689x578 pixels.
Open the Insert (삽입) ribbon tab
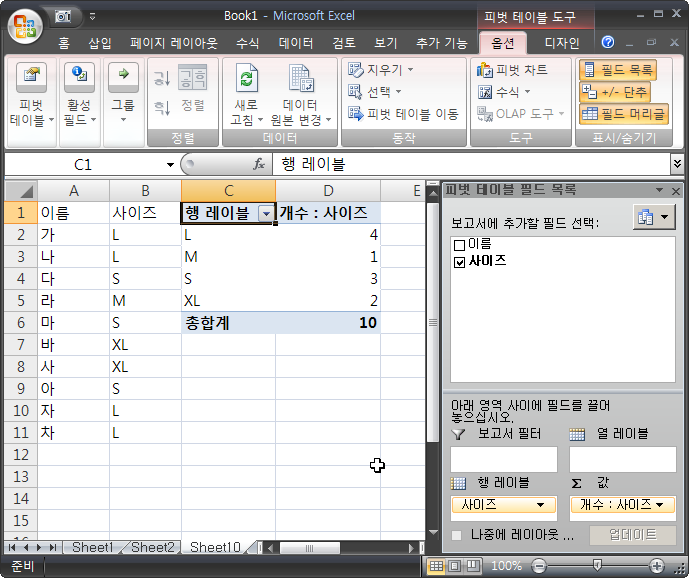click(x=100, y=43)
